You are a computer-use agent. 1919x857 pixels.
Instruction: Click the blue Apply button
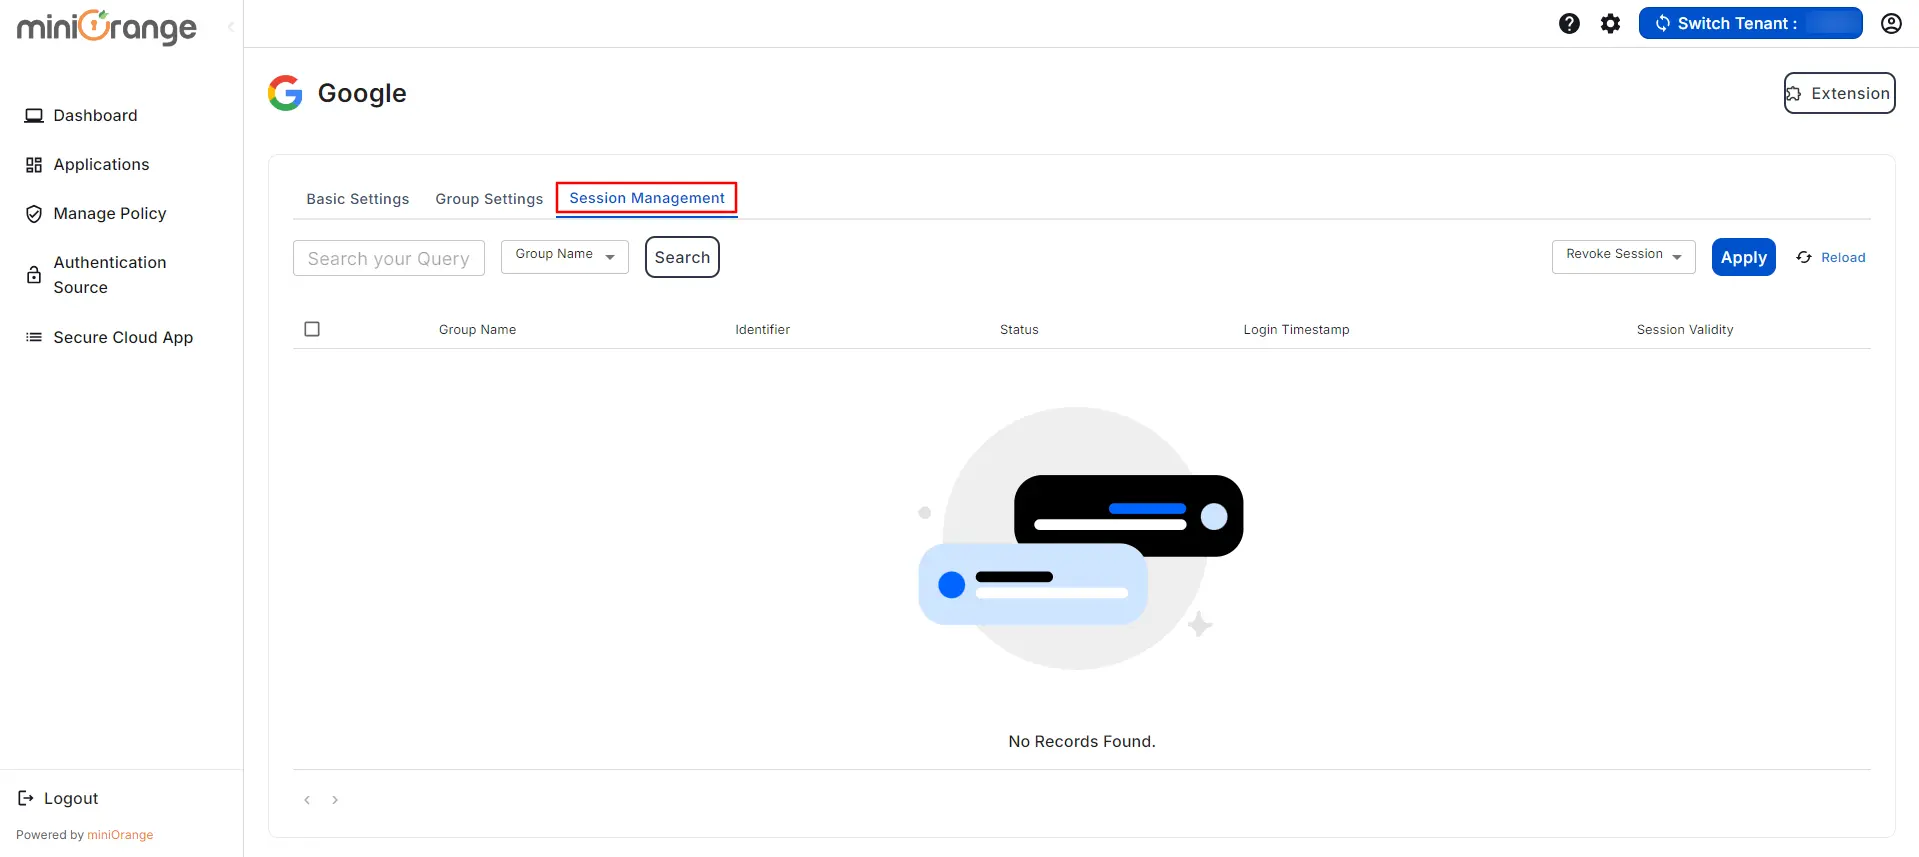point(1744,257)
